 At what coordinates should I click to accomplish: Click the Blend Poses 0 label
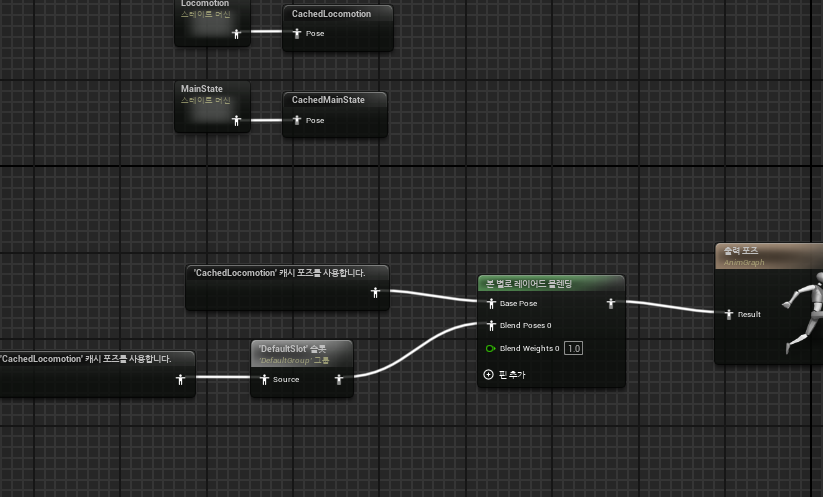click(525, 325)
